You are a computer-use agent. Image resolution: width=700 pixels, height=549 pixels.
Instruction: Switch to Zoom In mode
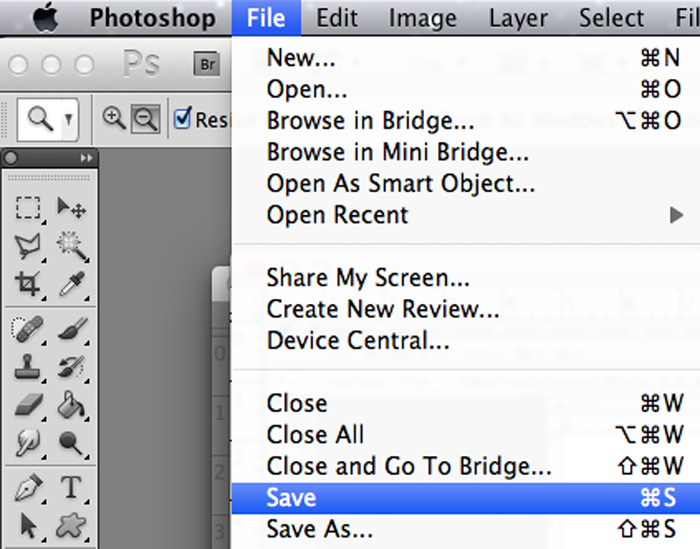click(114, 119)
